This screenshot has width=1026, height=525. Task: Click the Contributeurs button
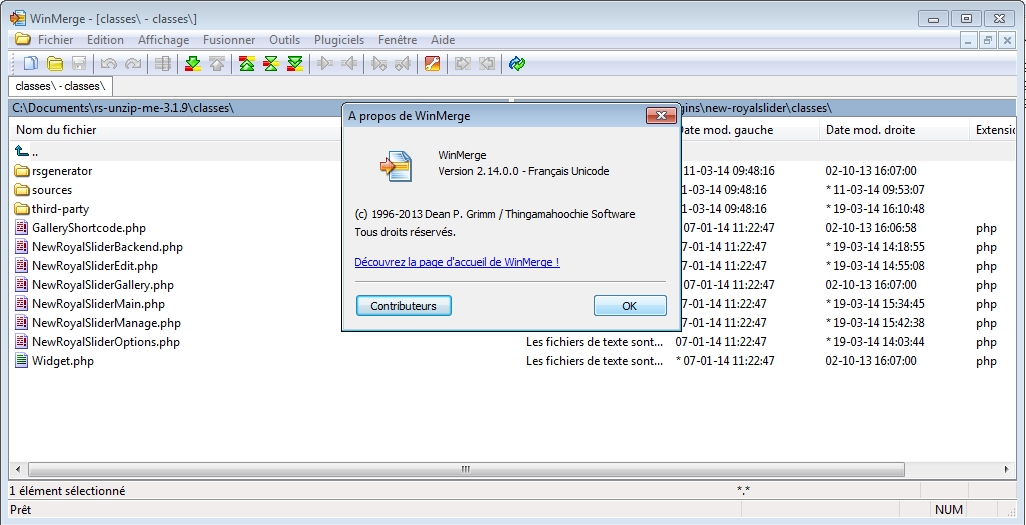[x=403, y=306]
